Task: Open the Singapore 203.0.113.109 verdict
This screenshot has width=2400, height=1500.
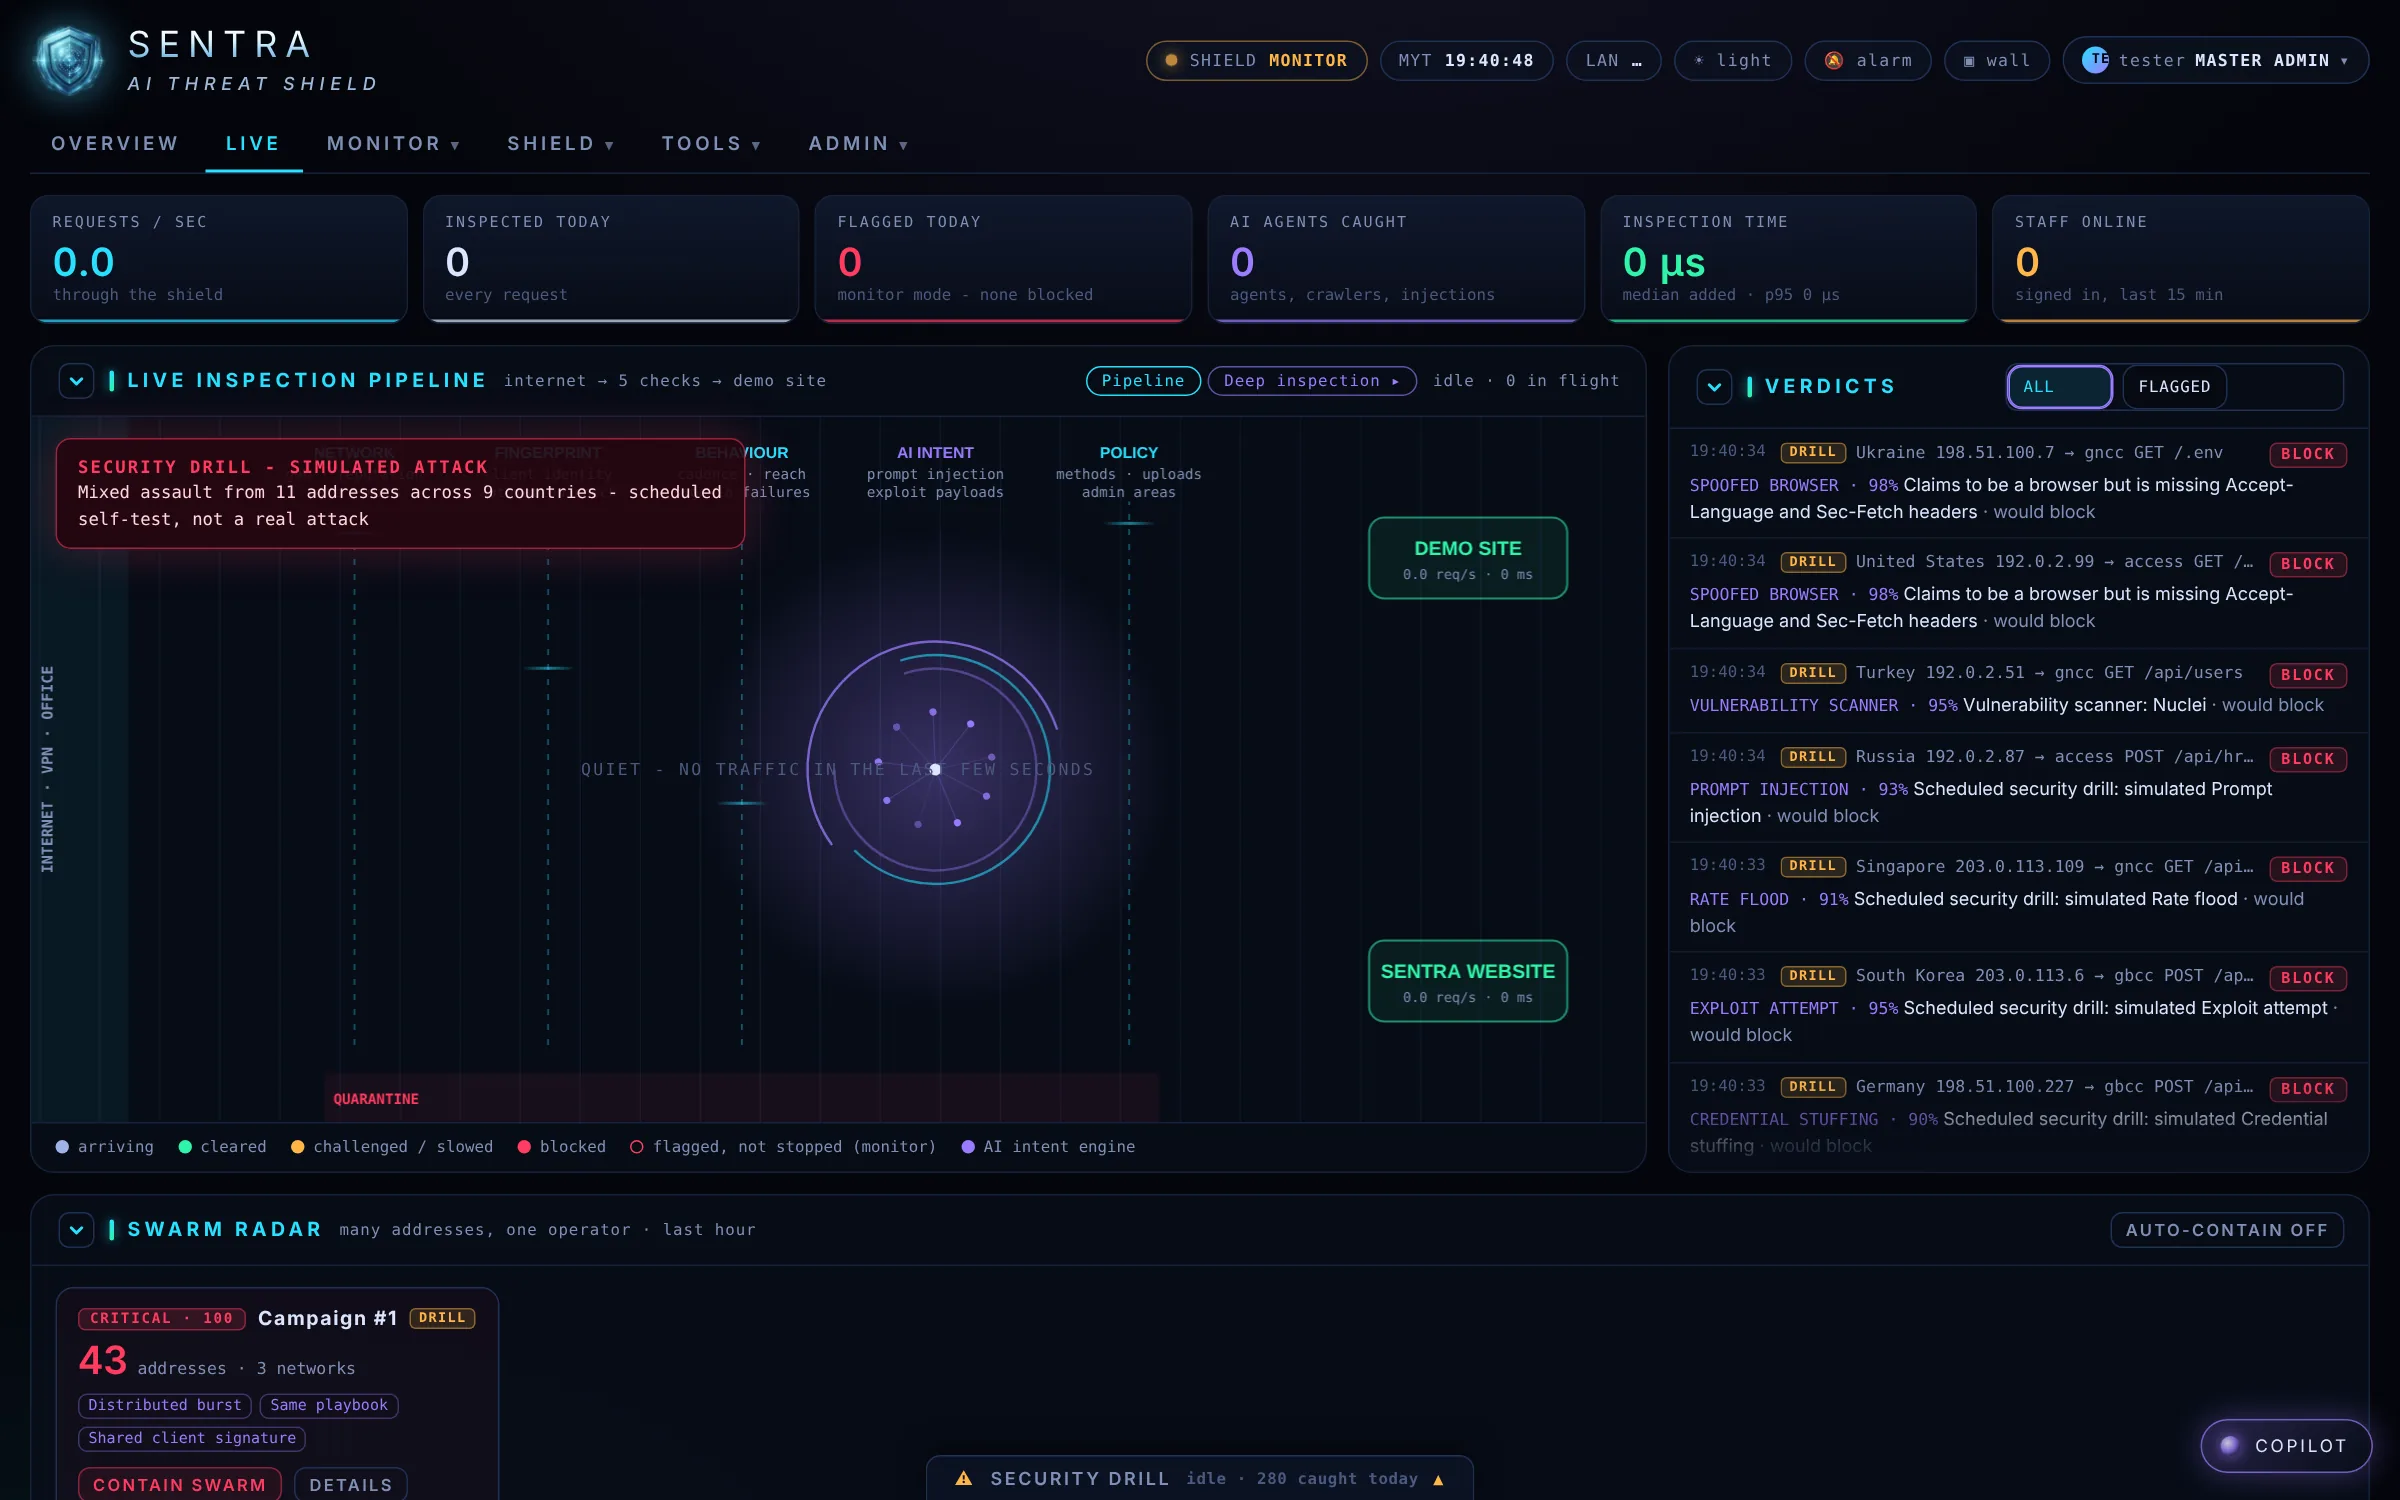Action: [2018, 896]
